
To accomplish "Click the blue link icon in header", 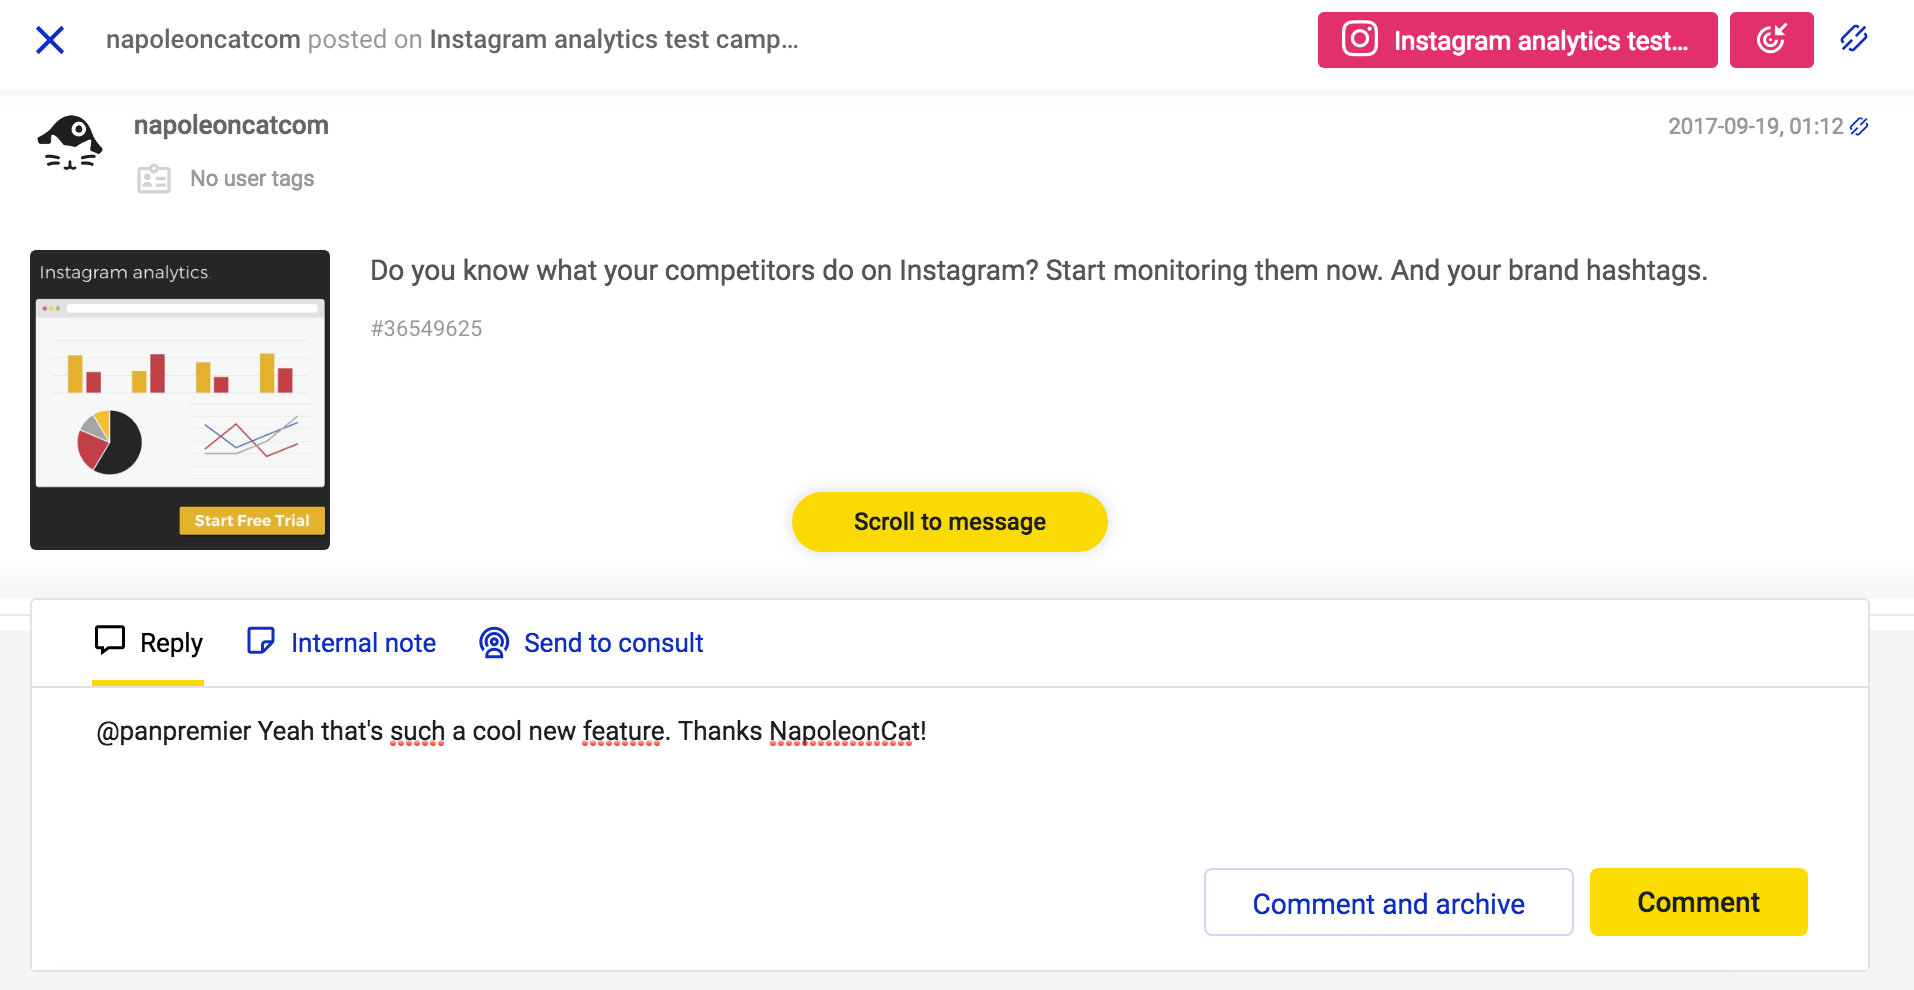I will click(1854, 39).
